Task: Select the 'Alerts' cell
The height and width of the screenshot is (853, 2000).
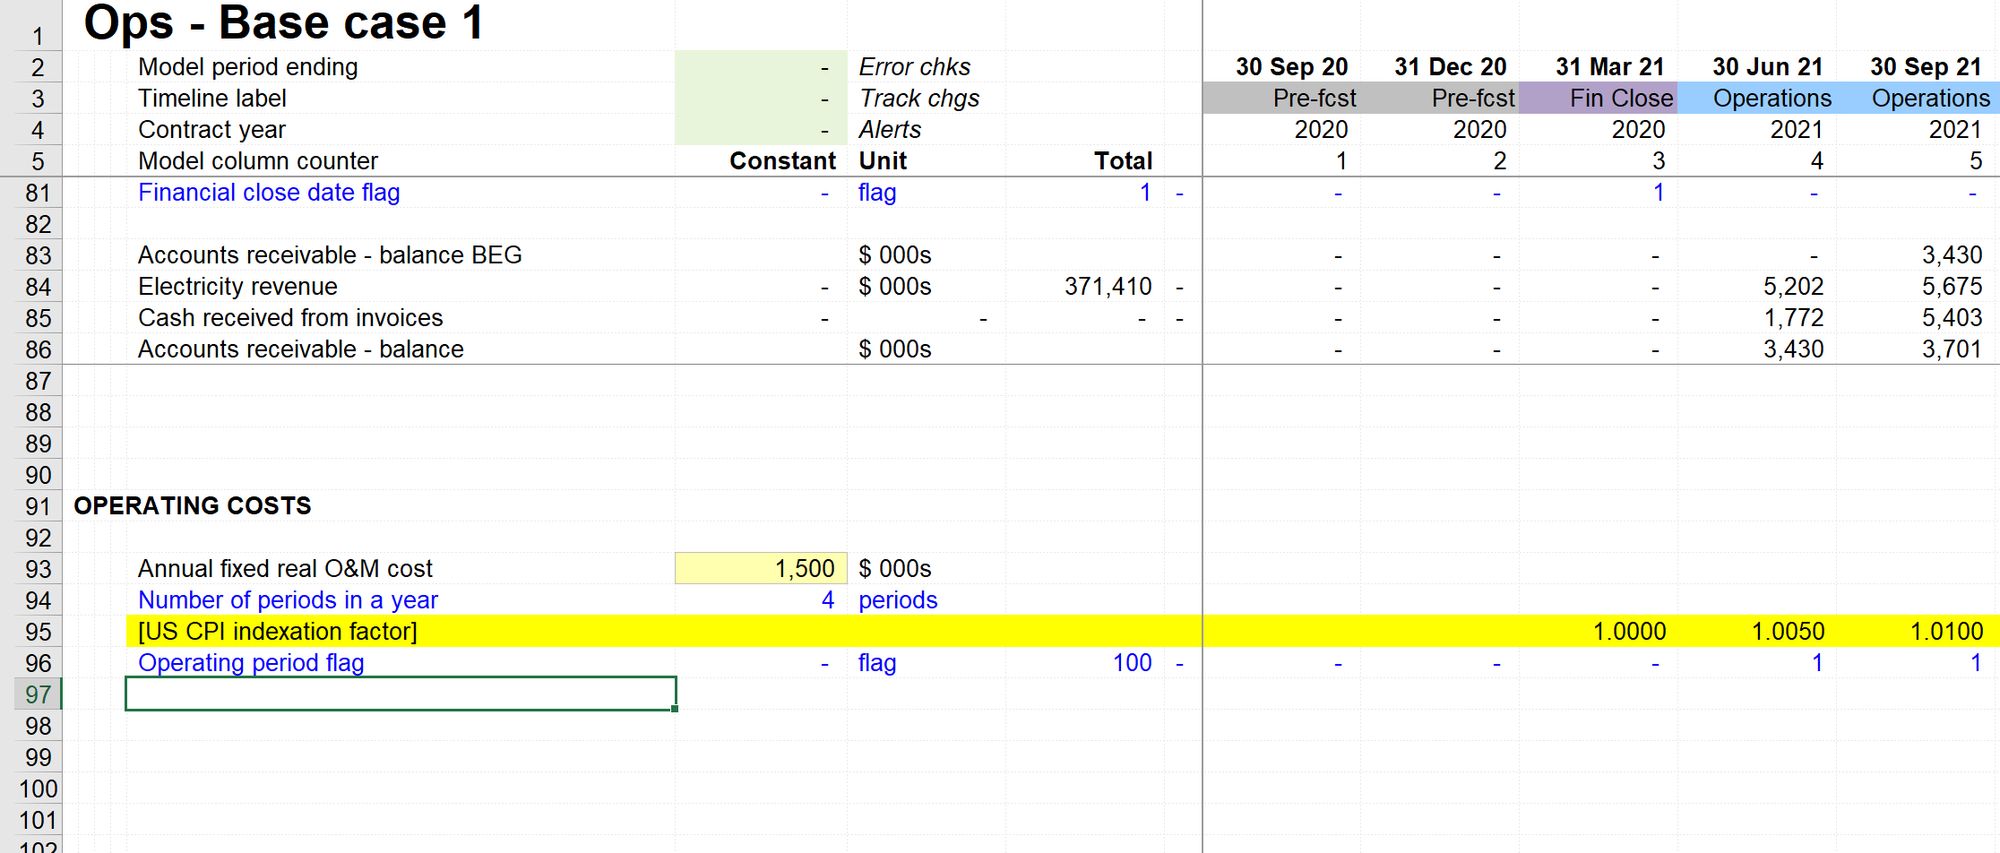Action: [x=890, y=130]
